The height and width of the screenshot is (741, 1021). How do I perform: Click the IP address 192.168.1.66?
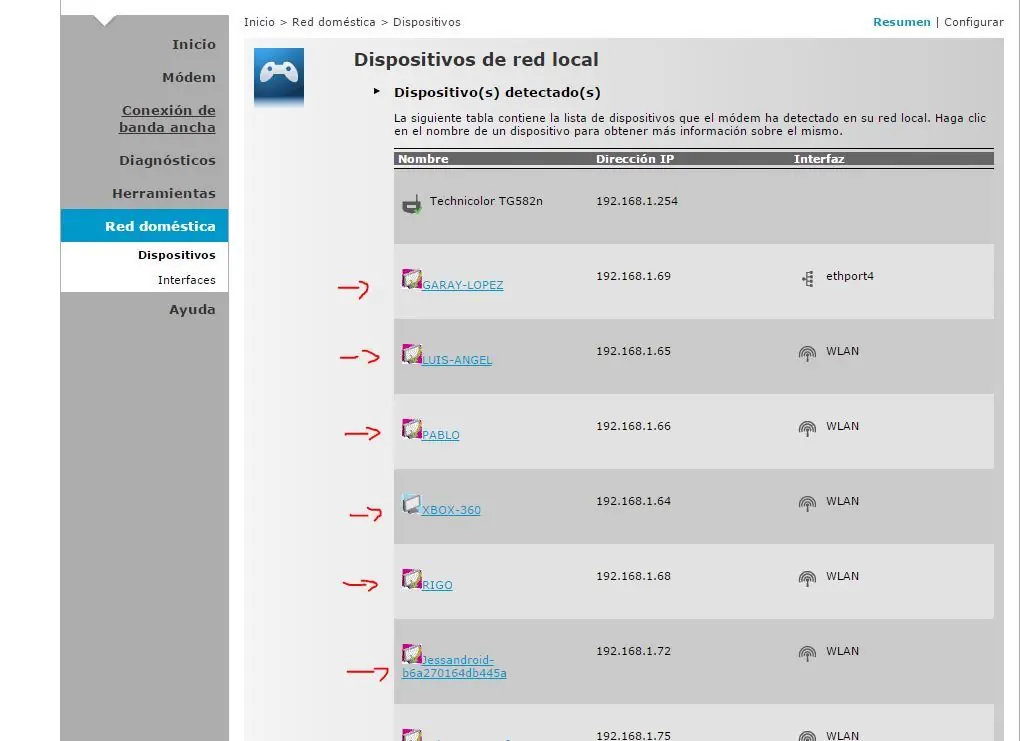pyautogui.click(x=633, y=426)
